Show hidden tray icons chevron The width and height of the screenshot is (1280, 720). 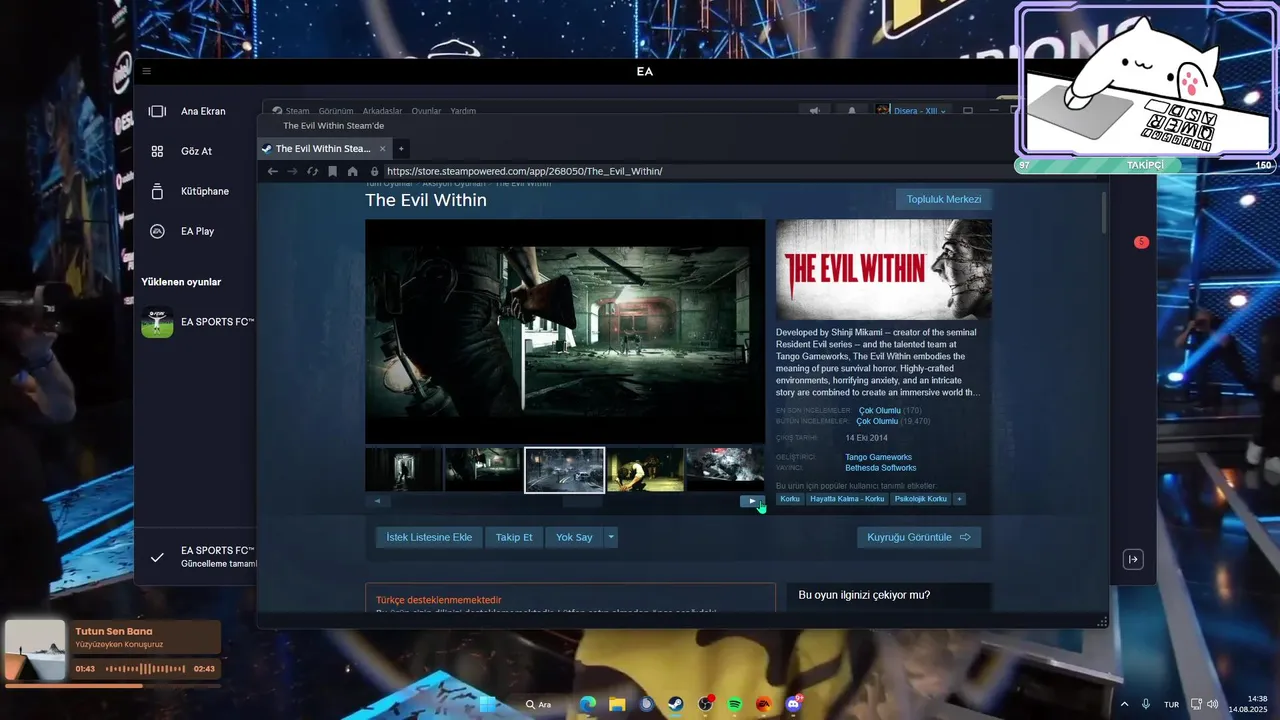(1123, 704)
